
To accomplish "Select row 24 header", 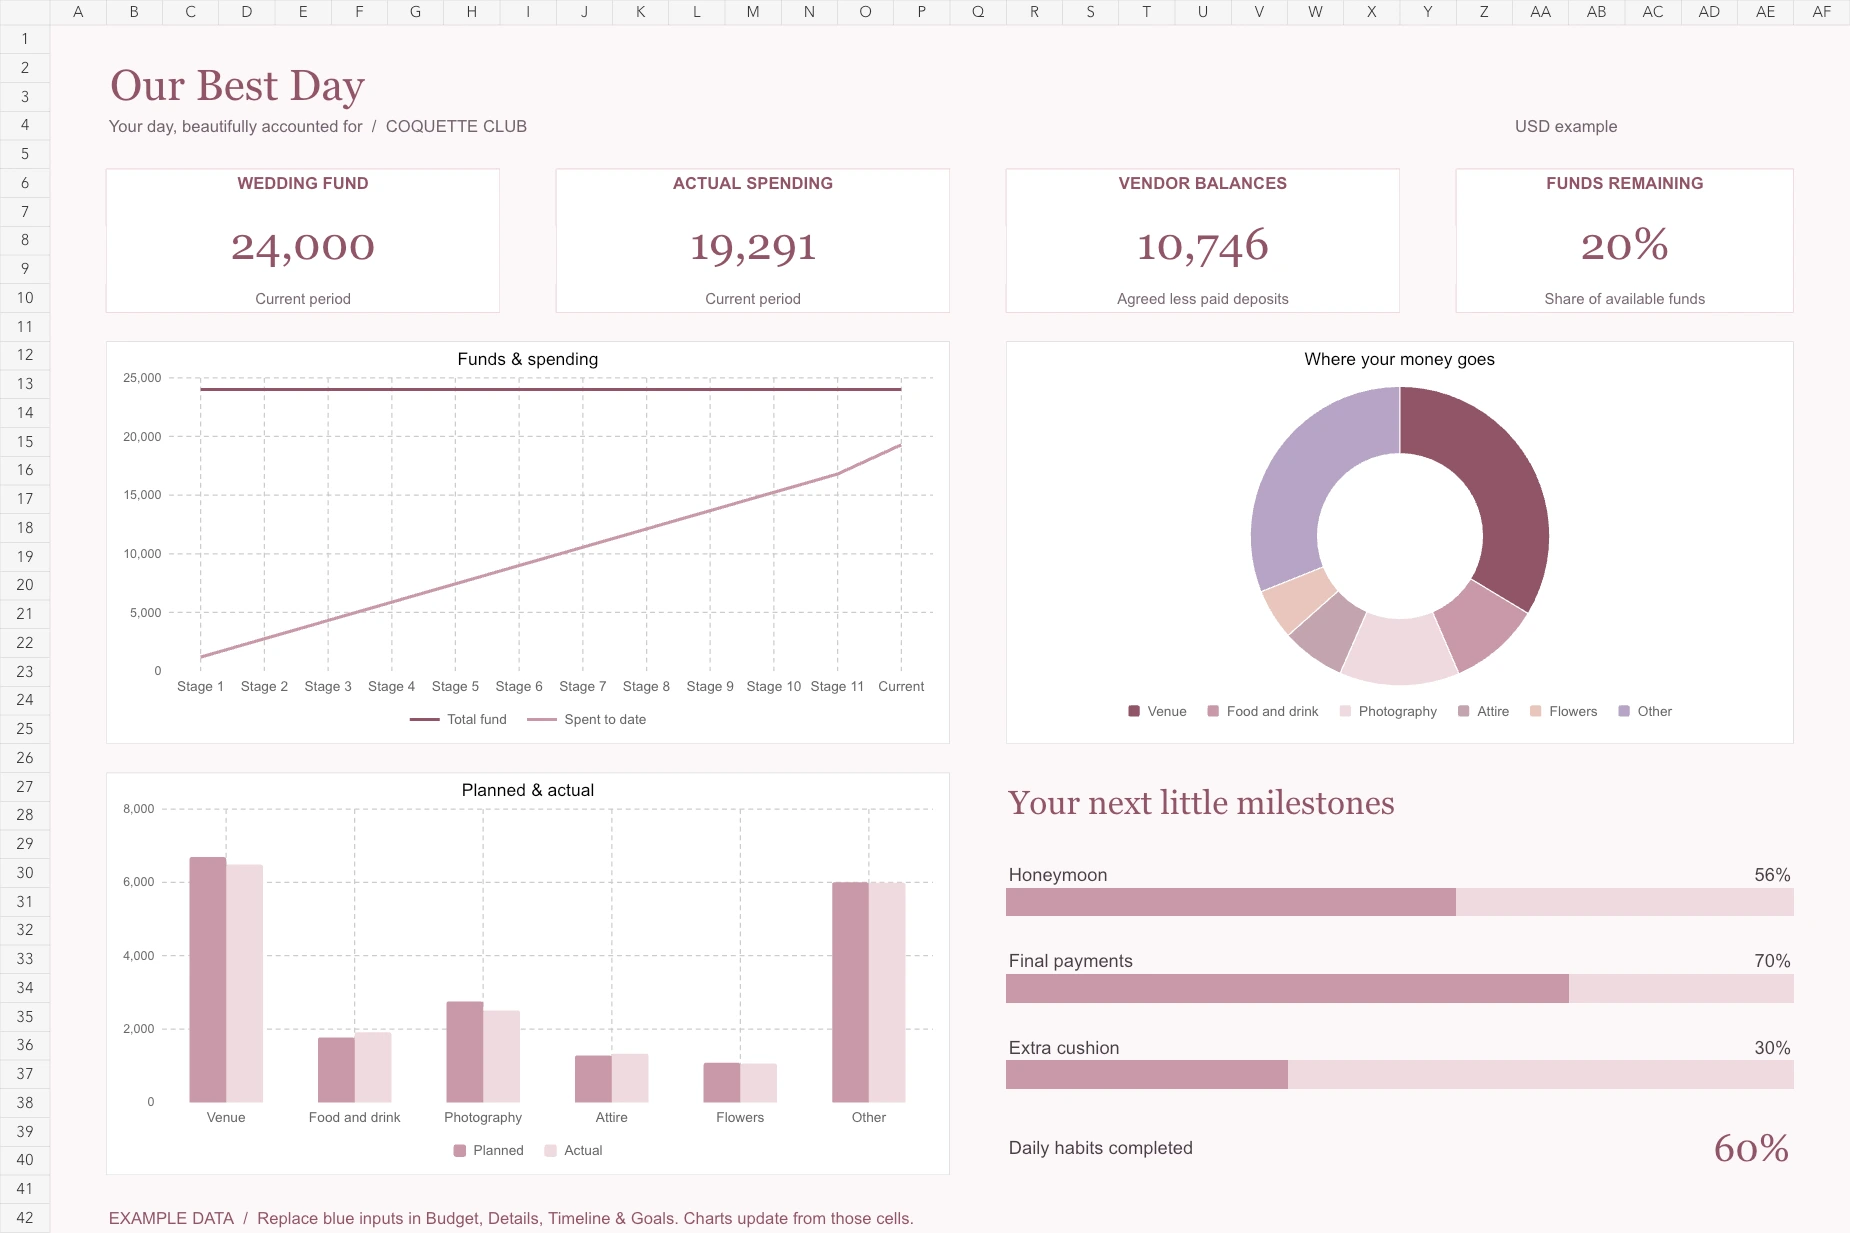I will click(x=25, y=700).
